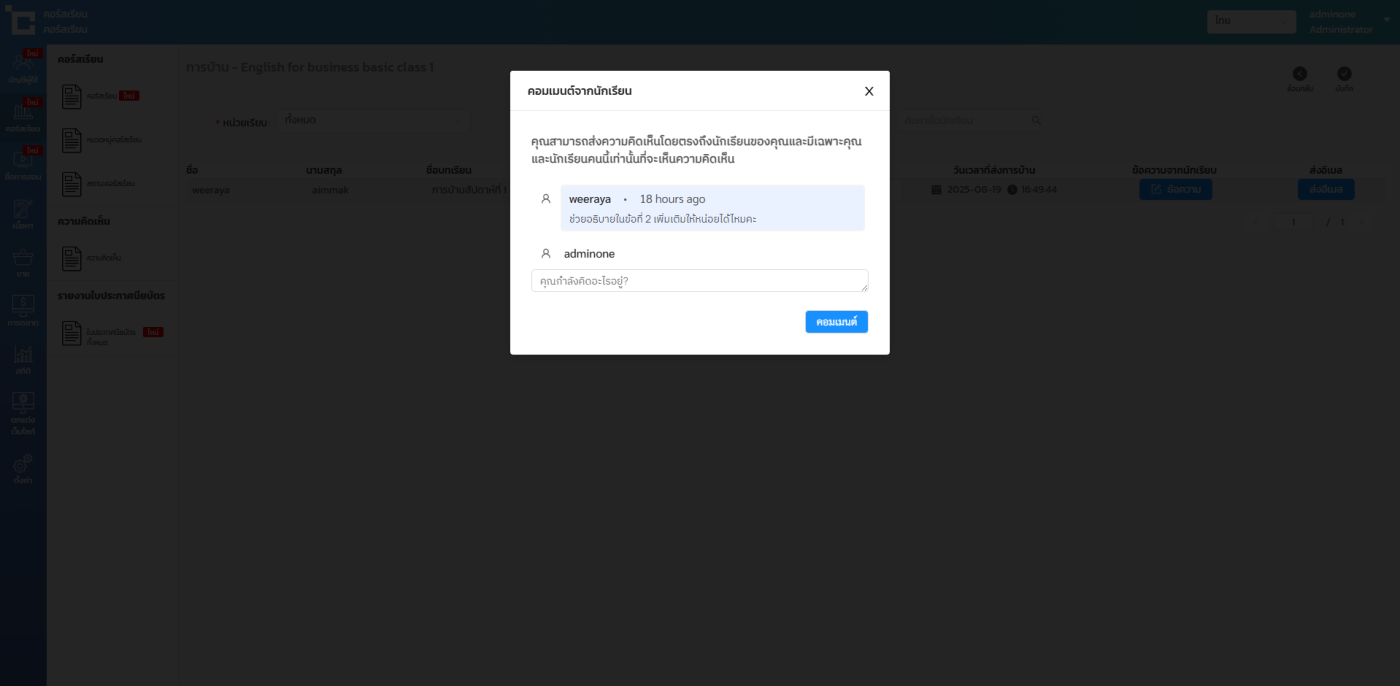
Task: Open the shopping basket sidebar icon
Action: pos(22,260)
